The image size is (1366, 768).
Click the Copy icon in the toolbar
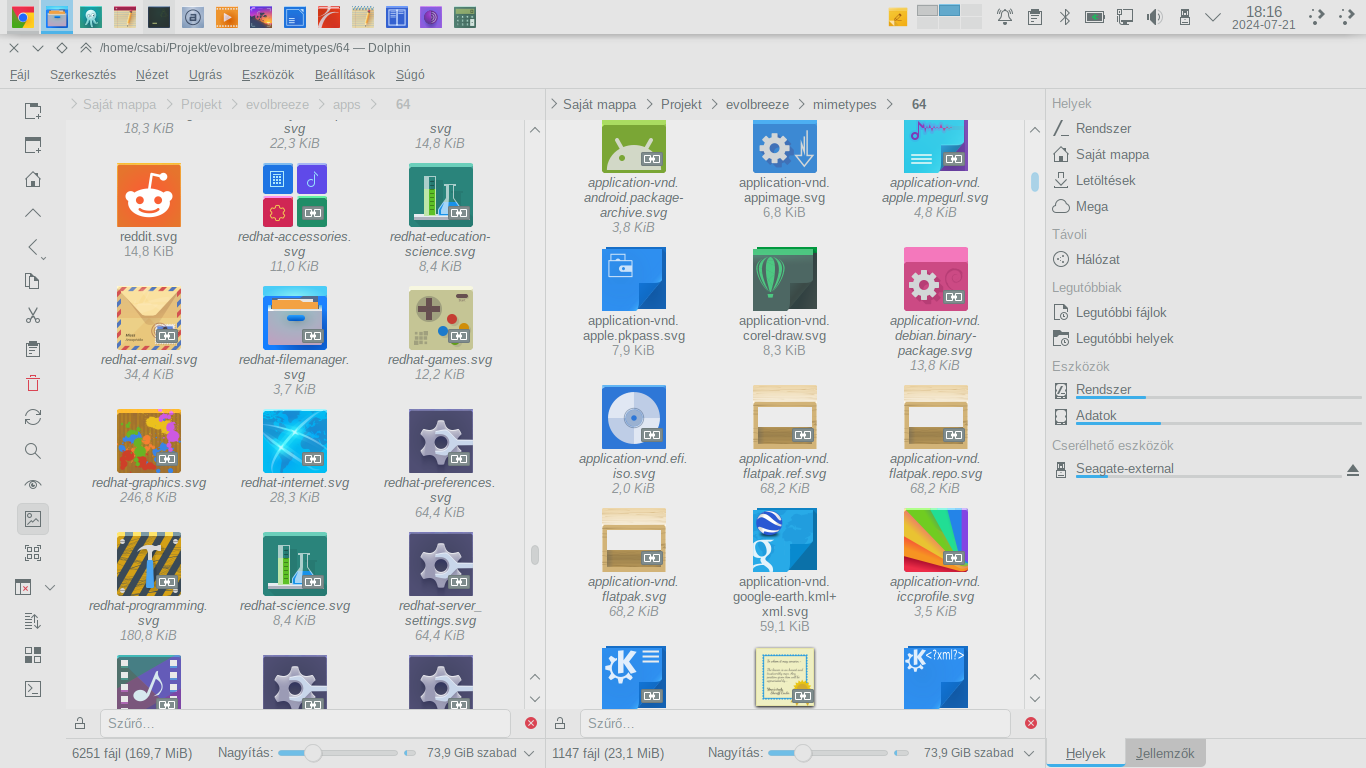point(33,281)
